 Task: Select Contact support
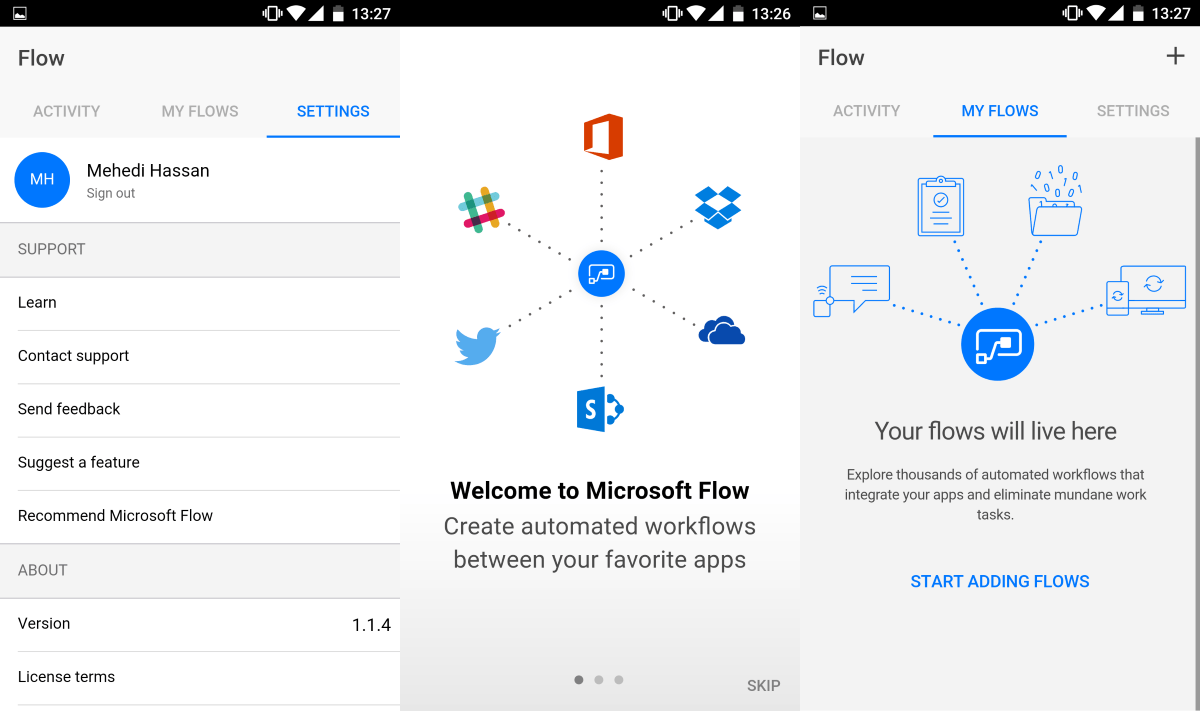point(73,356)
